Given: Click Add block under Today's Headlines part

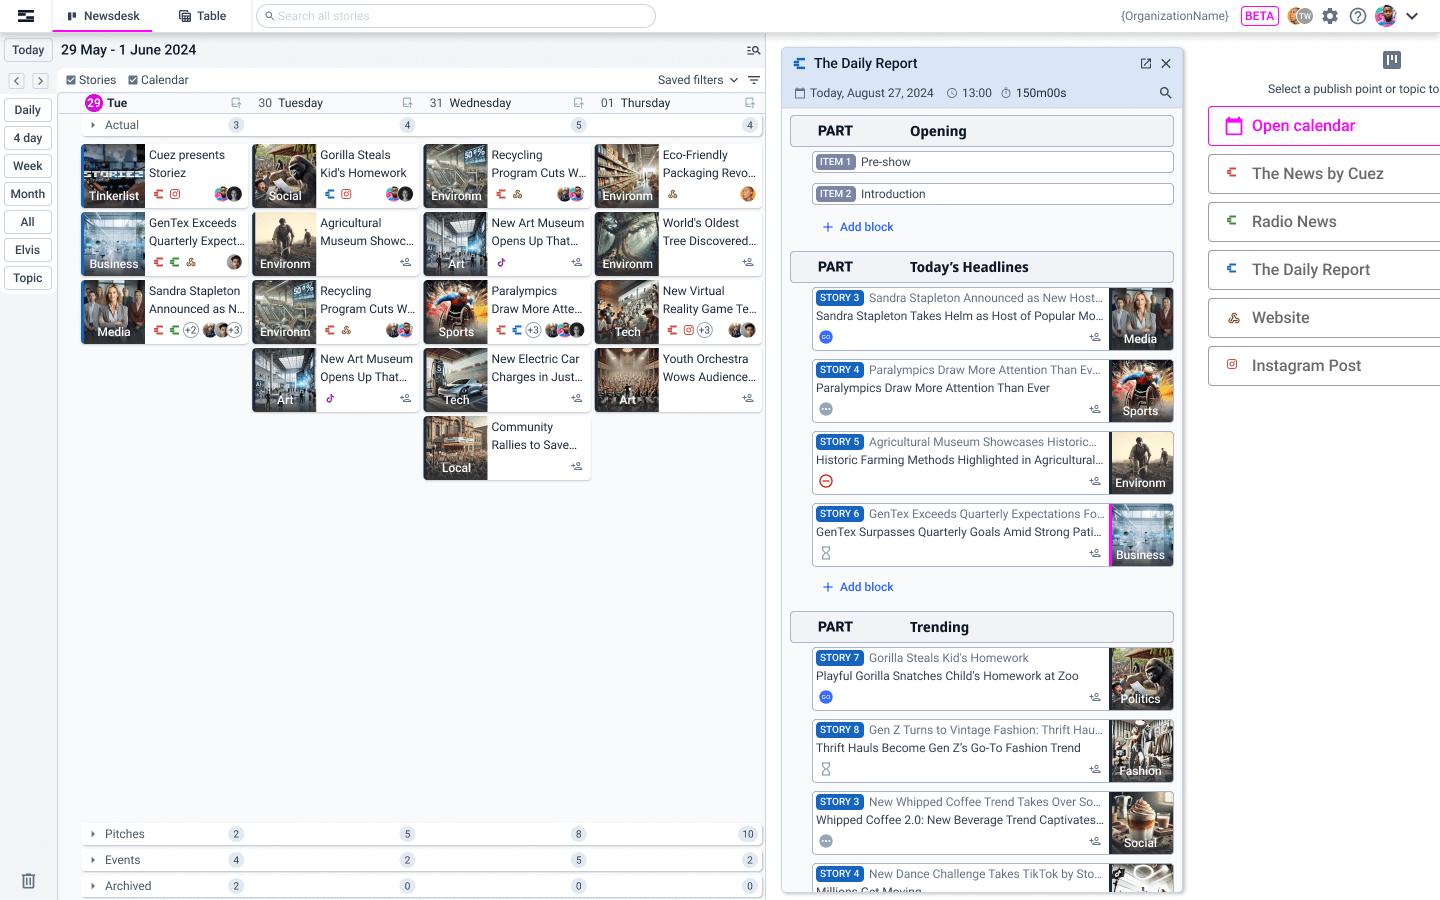Looking at the screenshot, I should (857, 587).
